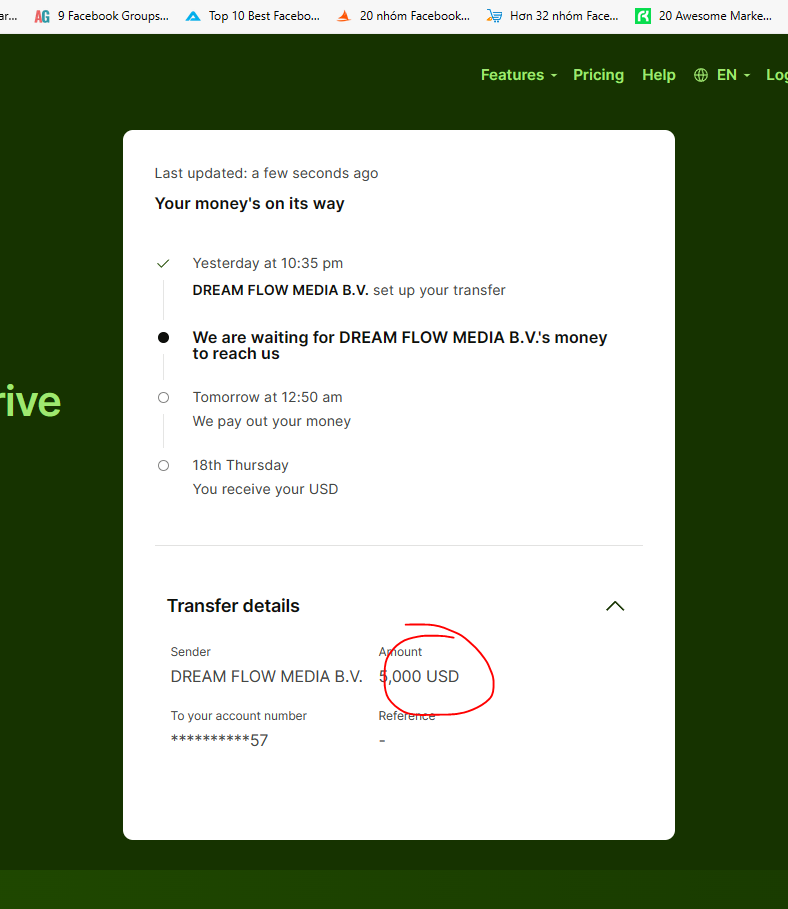Click the '18th Thursday' step circle
The width and height of the screenshot is (788, 909).
[x=164, y=466]
